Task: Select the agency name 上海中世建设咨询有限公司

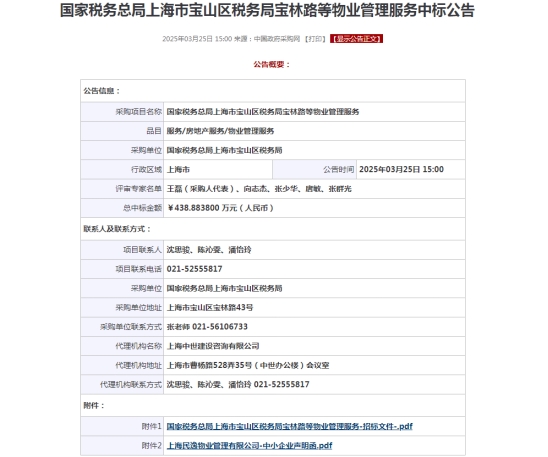Action: pyautogui.click(x=213, y=346)
